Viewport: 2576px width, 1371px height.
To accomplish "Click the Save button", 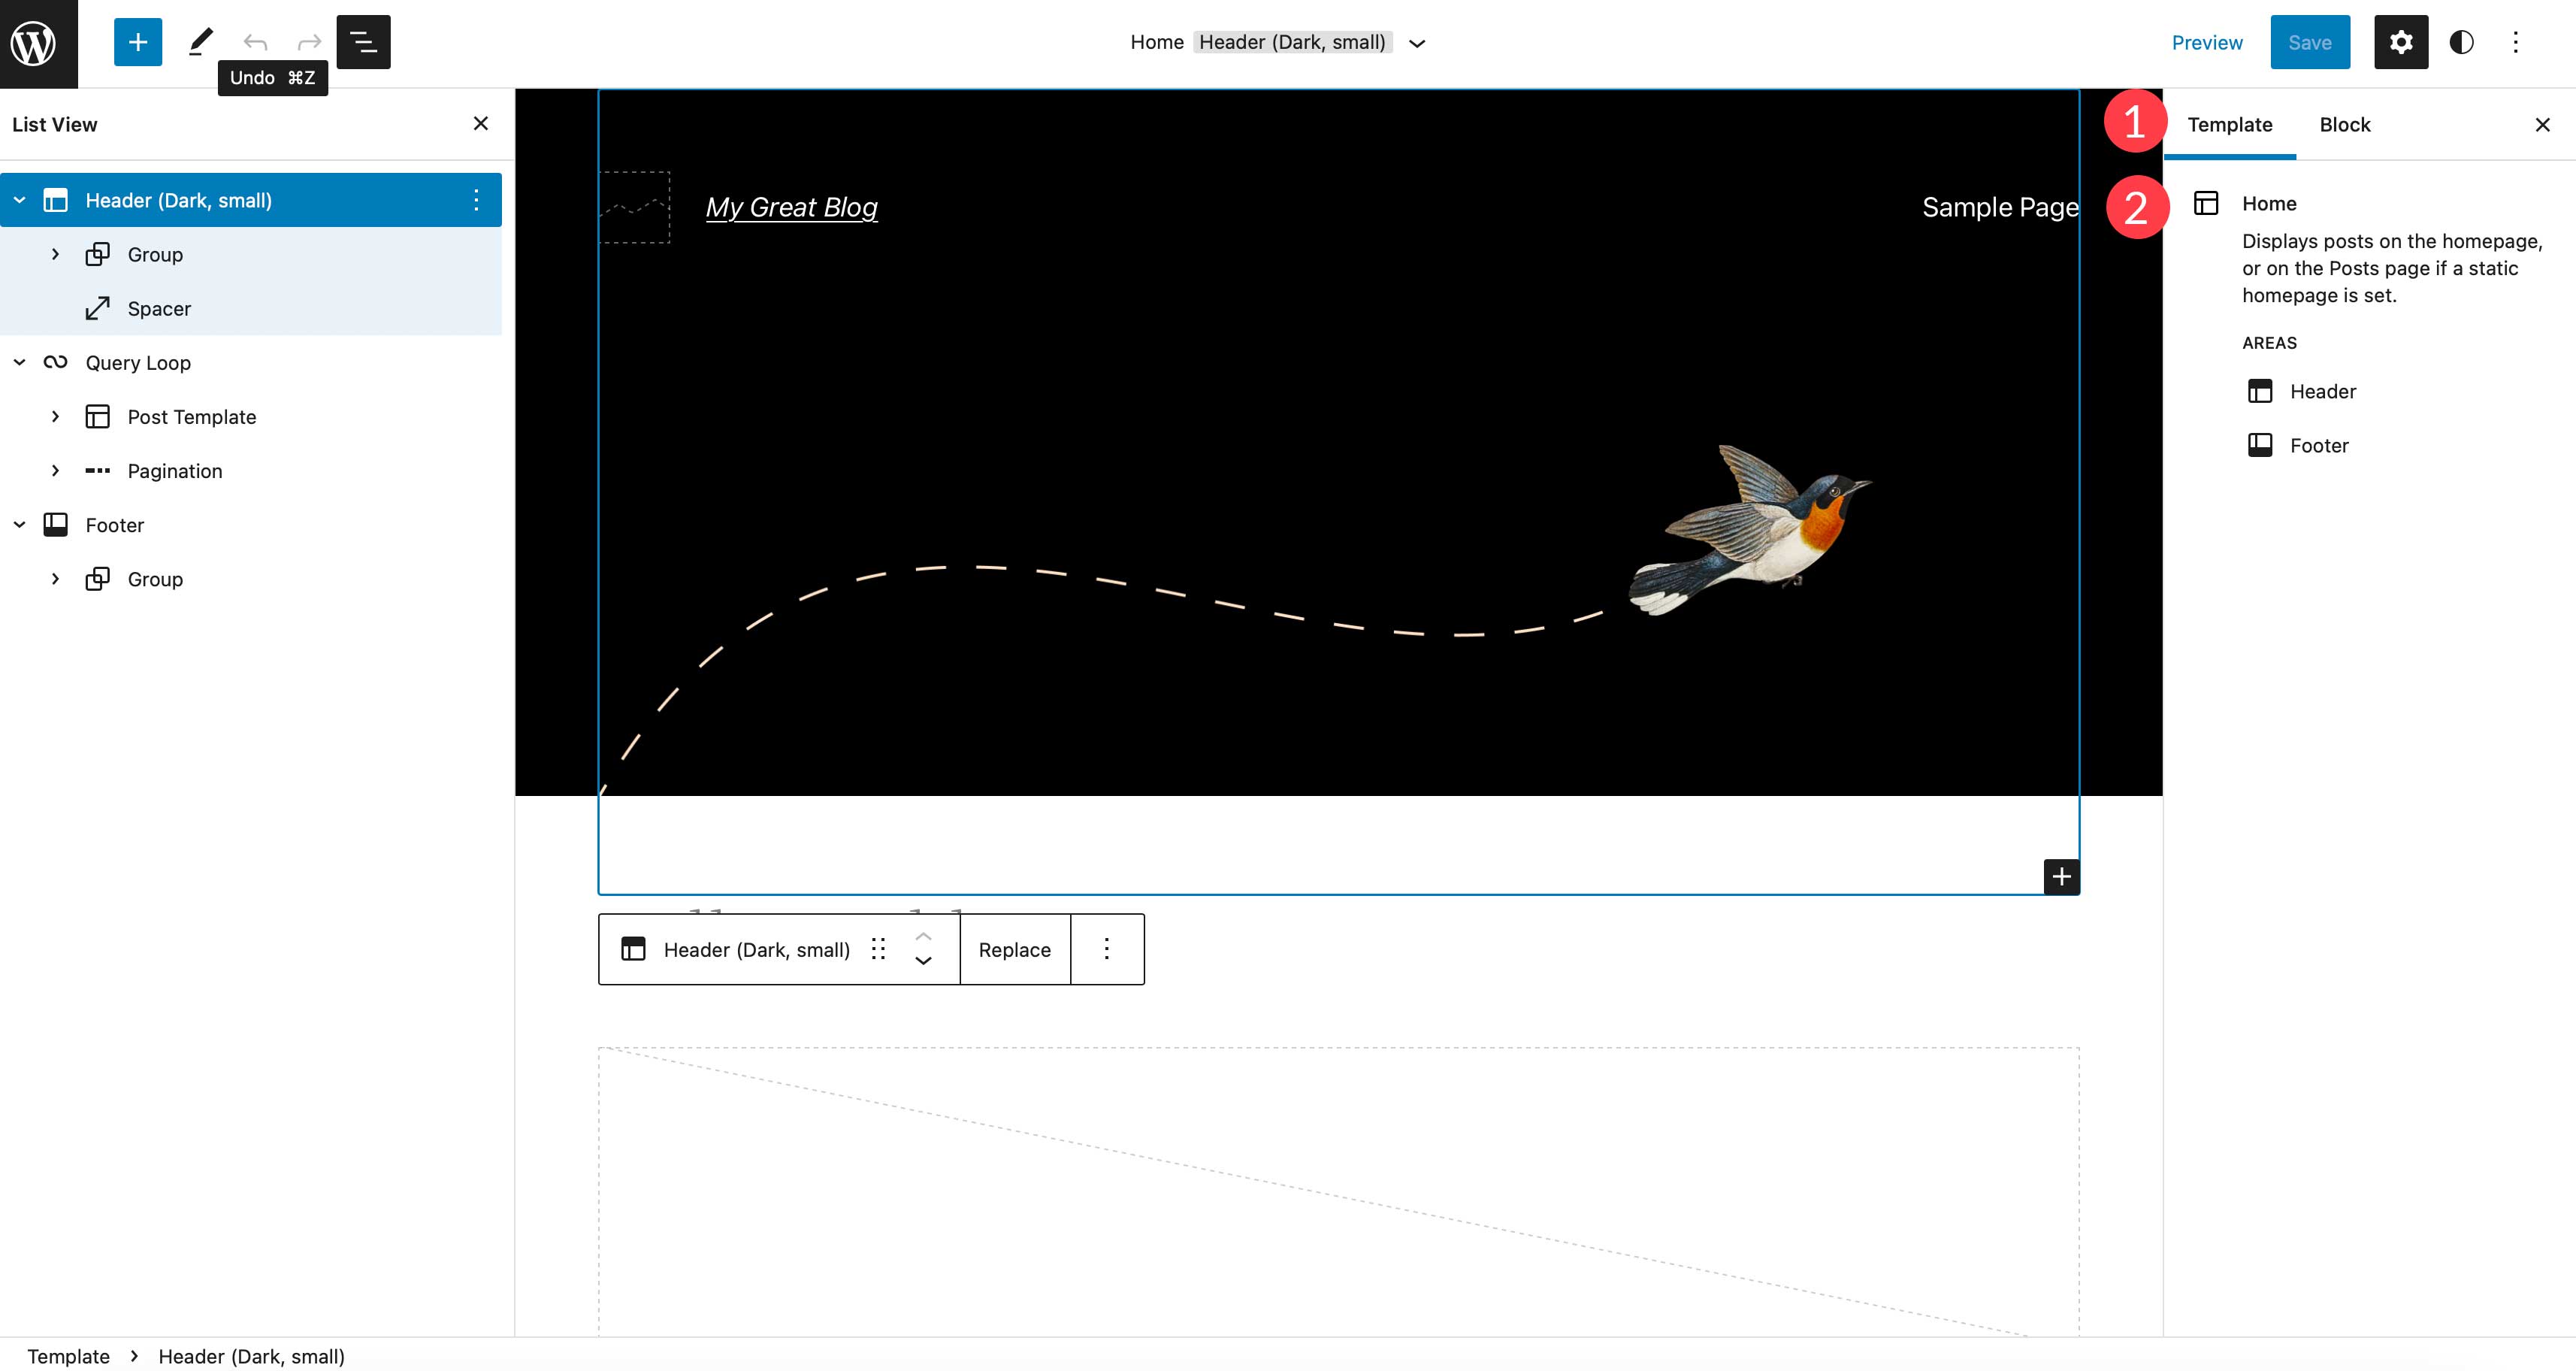I will (x=2310, y=43).
